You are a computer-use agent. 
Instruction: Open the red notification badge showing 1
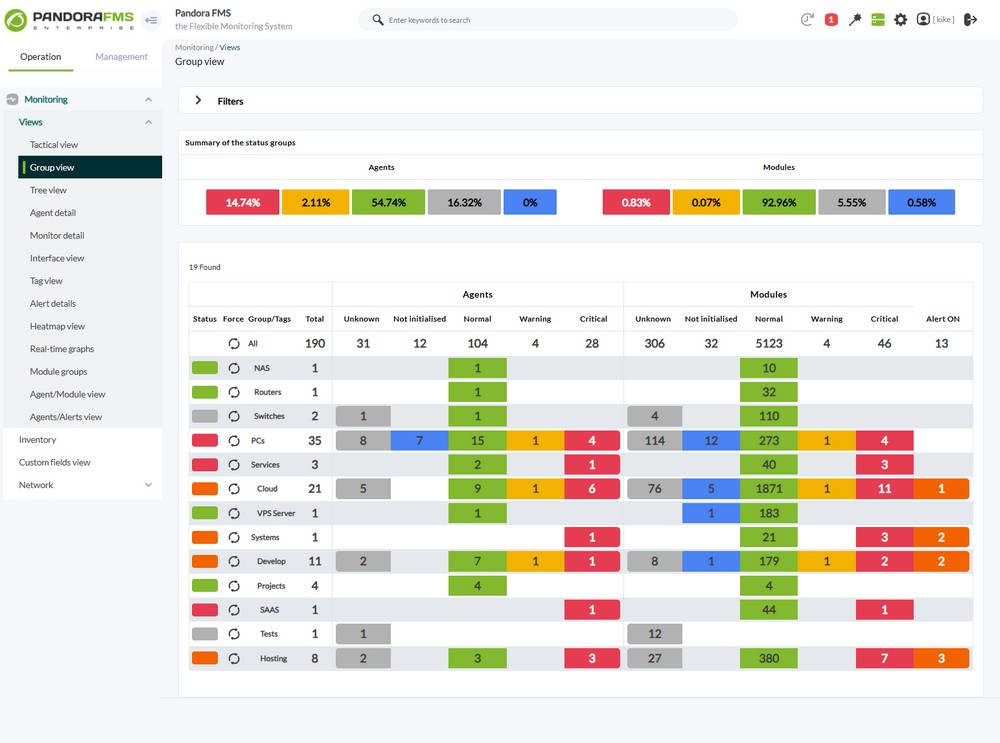[x=831, y=20]
